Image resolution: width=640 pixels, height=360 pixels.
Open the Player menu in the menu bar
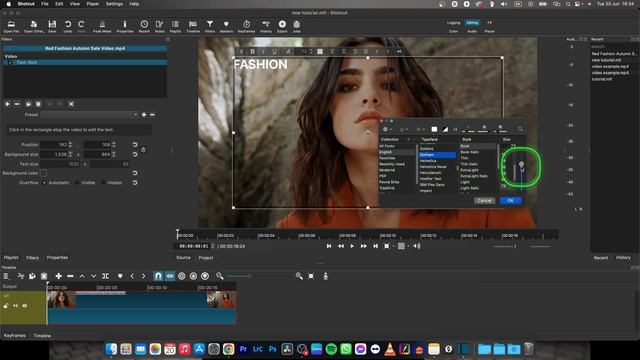(93, 4)
